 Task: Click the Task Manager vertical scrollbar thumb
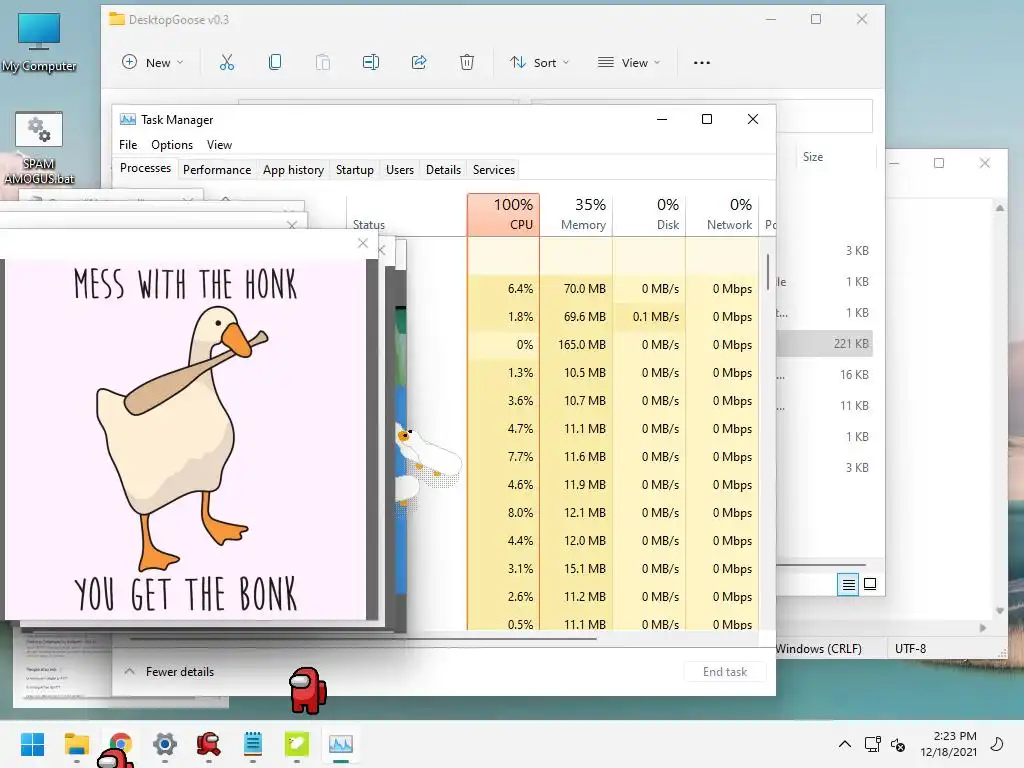tap(768, 270)
